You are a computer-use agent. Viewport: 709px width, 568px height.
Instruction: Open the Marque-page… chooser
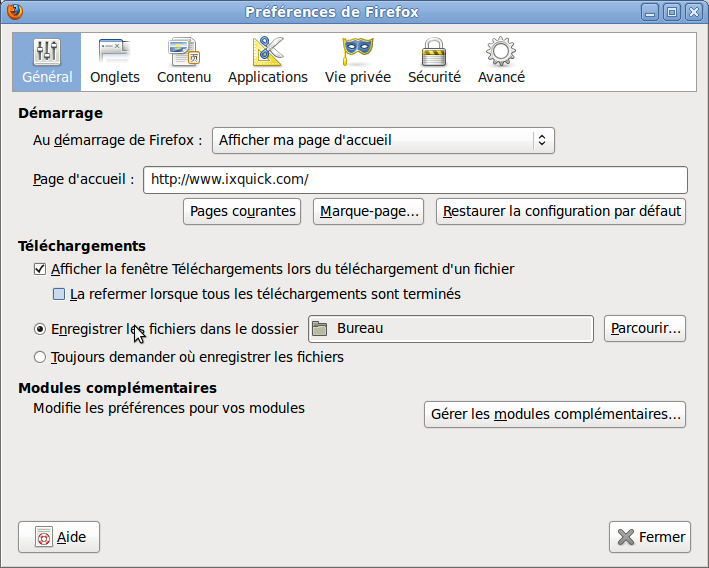pos(369,211)
